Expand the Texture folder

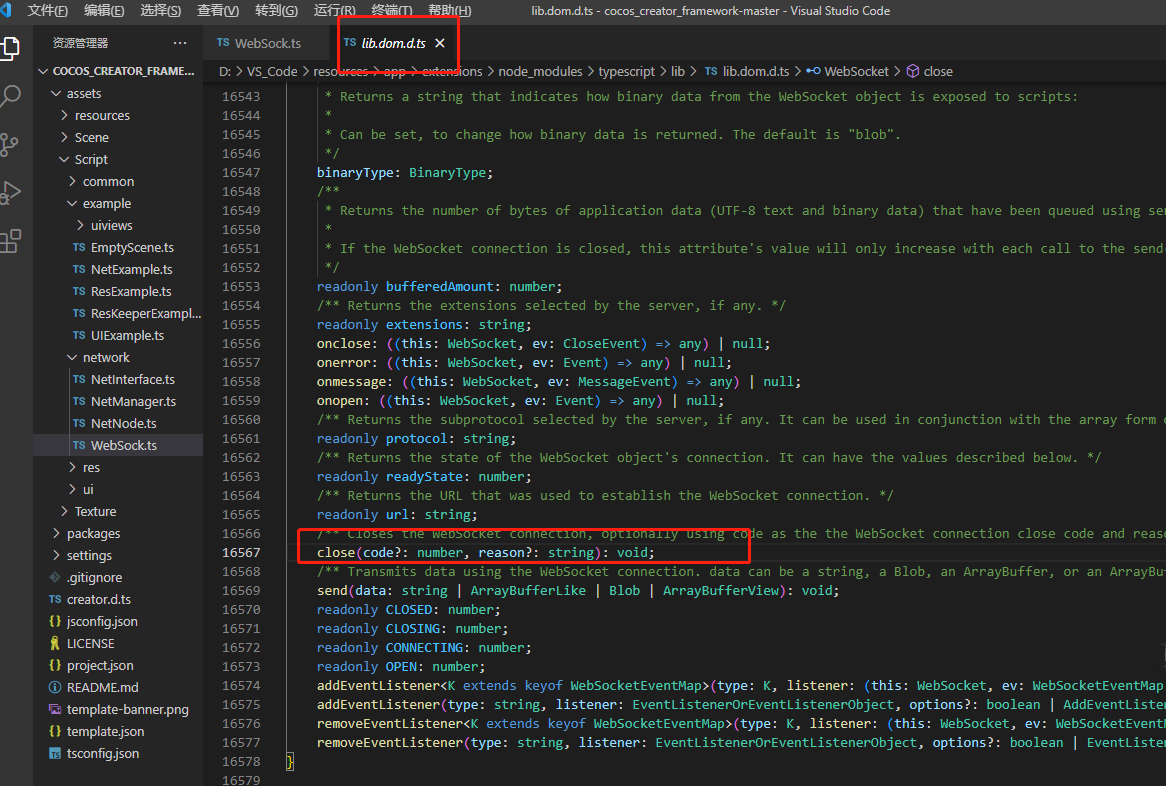(x=65, y=512)
